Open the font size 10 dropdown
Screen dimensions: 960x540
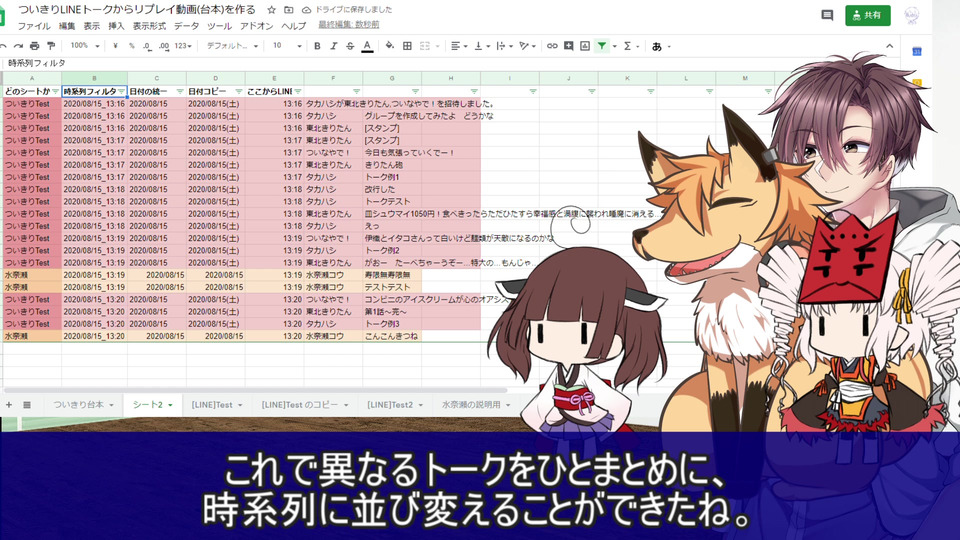point(287,46)
